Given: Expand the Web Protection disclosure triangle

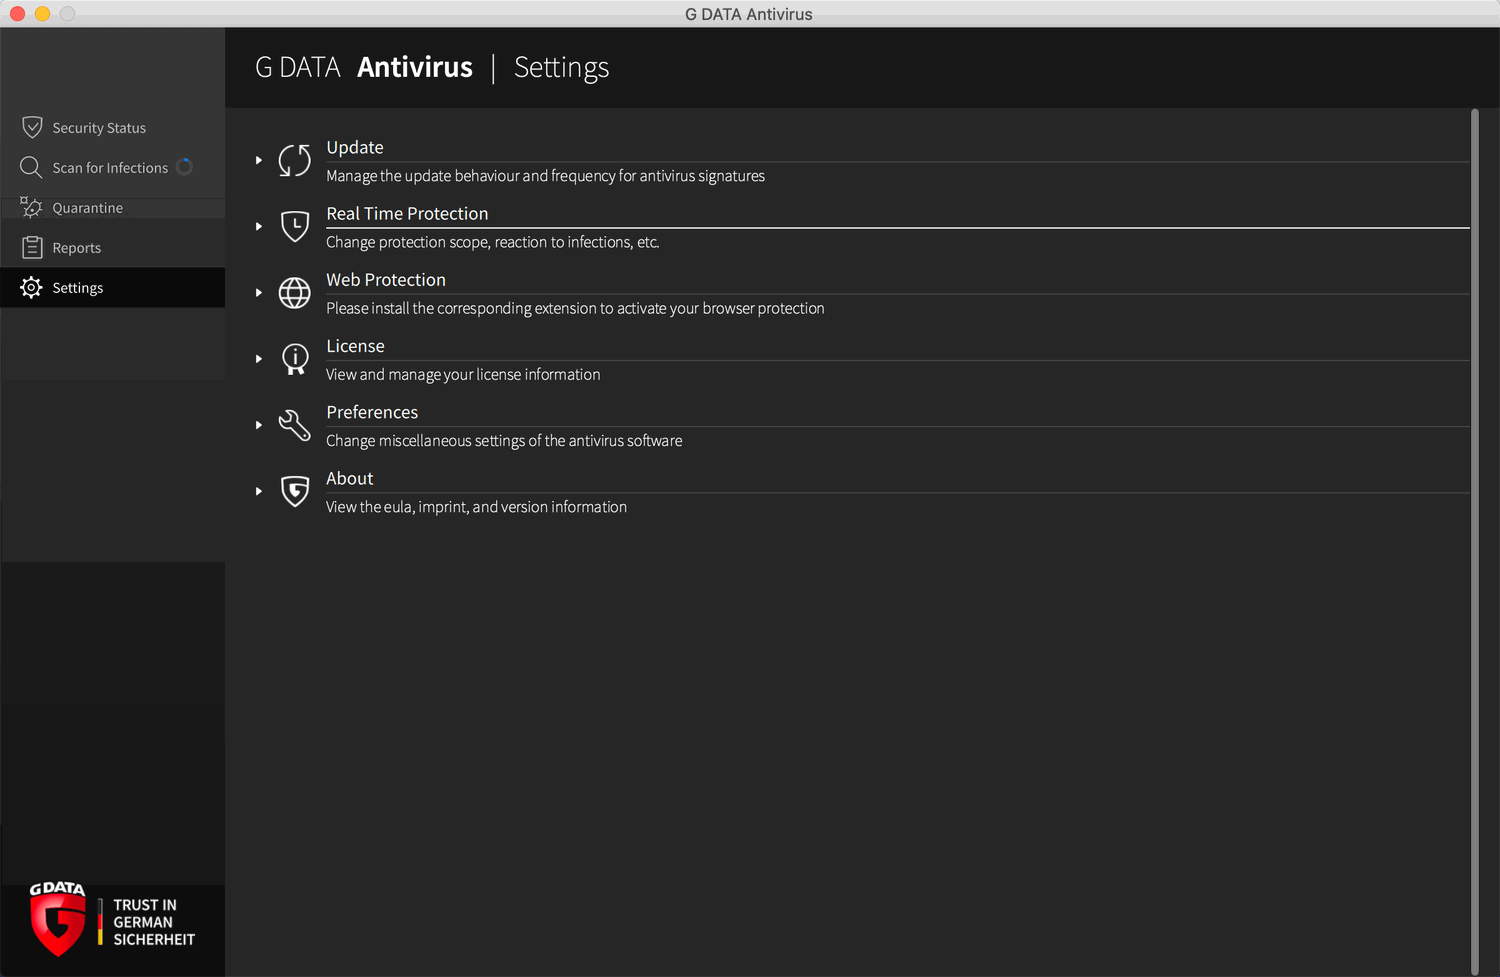Looking at the screenshot, I should click(x=259, y=293).
